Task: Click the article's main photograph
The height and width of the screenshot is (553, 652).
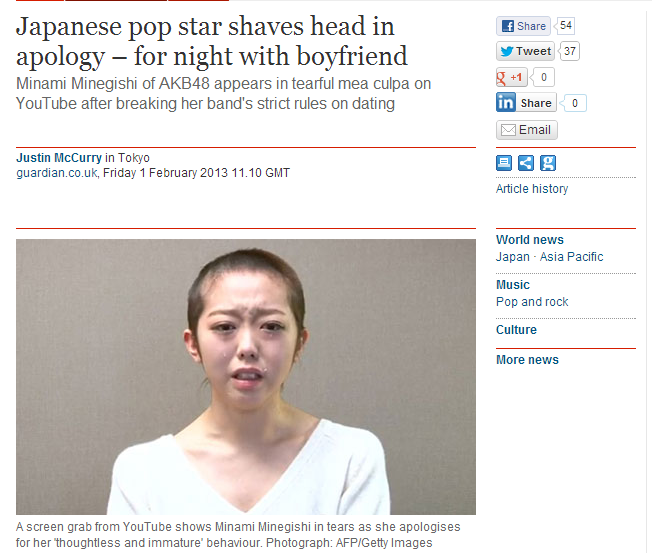Action: [x=246, y=377]
